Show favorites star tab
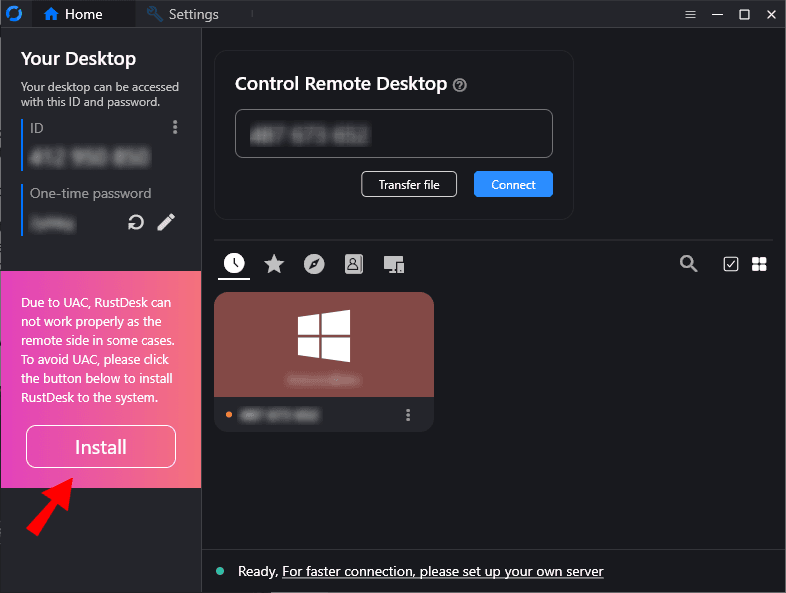 (274, 264)
